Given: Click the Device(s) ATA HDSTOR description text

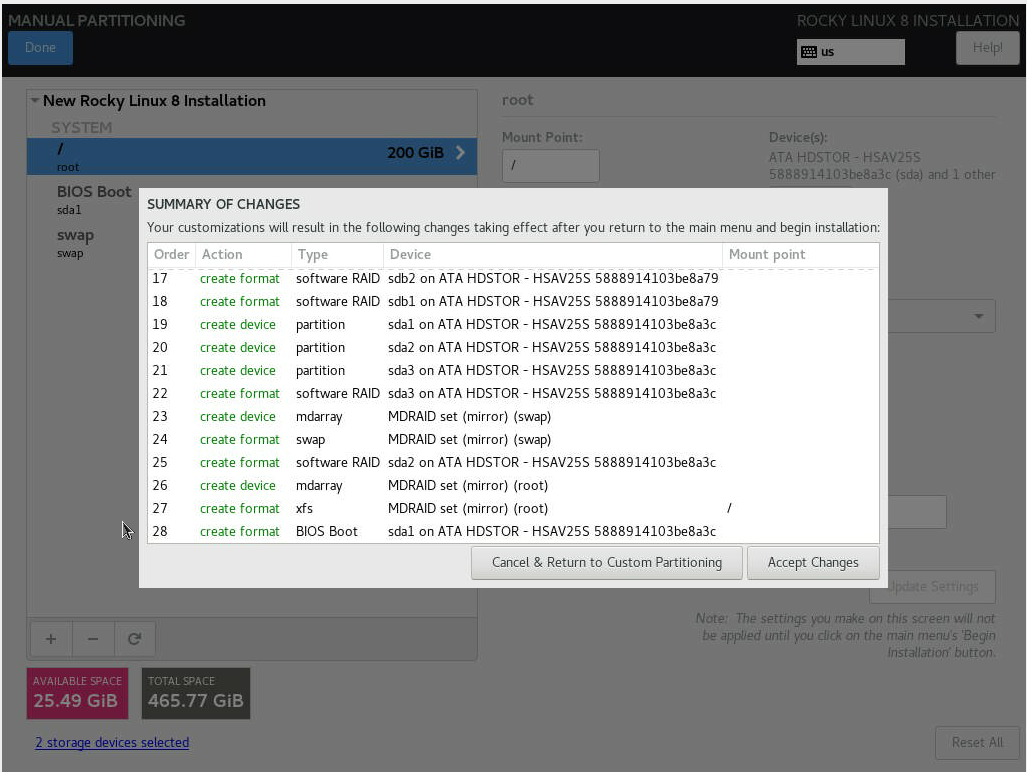Looking at the screenshot, I should pyautogui.click(x=882, y=166).
